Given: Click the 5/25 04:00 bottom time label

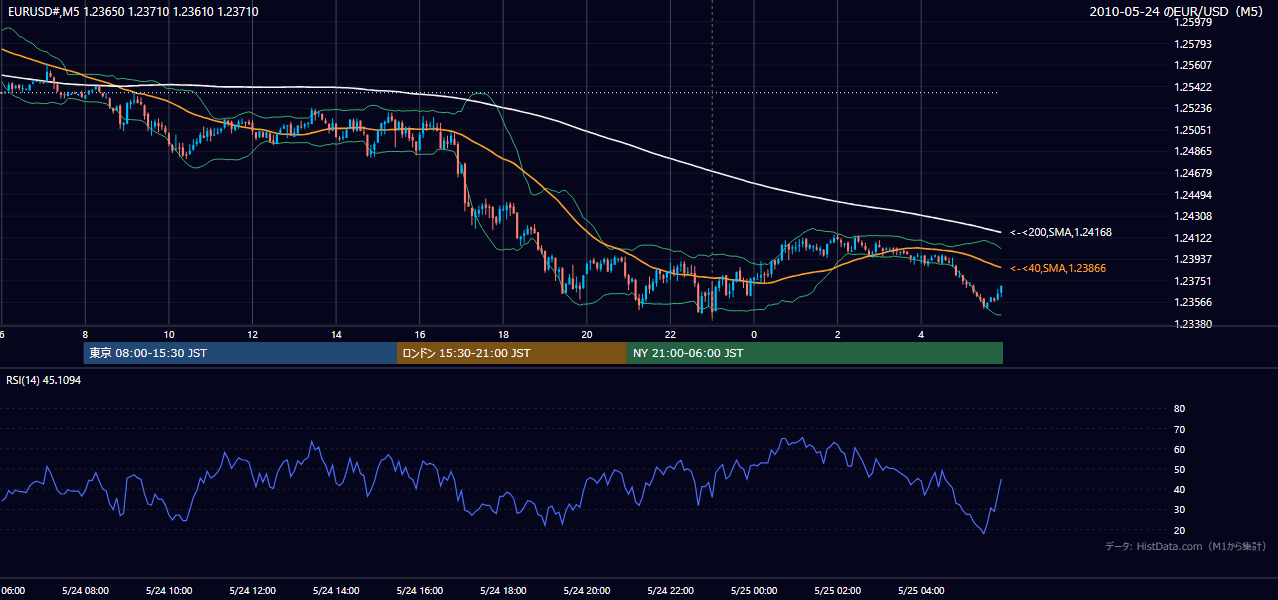Looking at the screenshot, I should point(921,590).
